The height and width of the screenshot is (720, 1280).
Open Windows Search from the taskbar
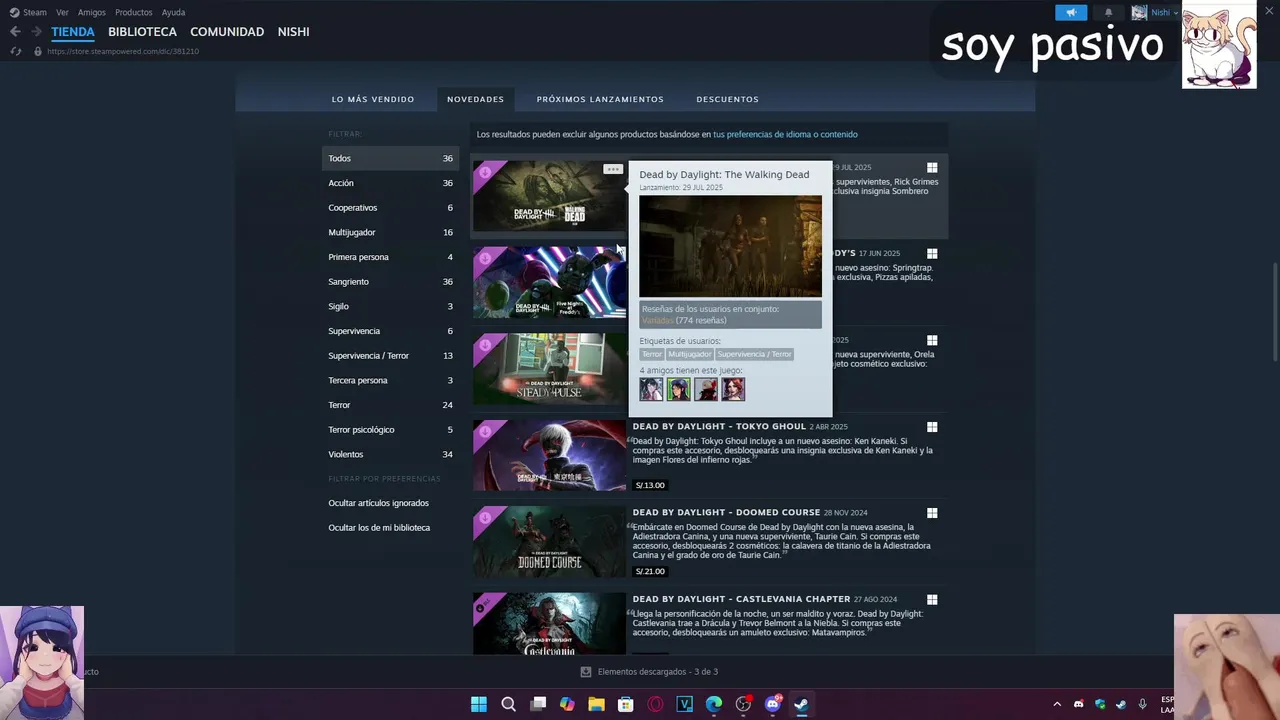point(508,704)
